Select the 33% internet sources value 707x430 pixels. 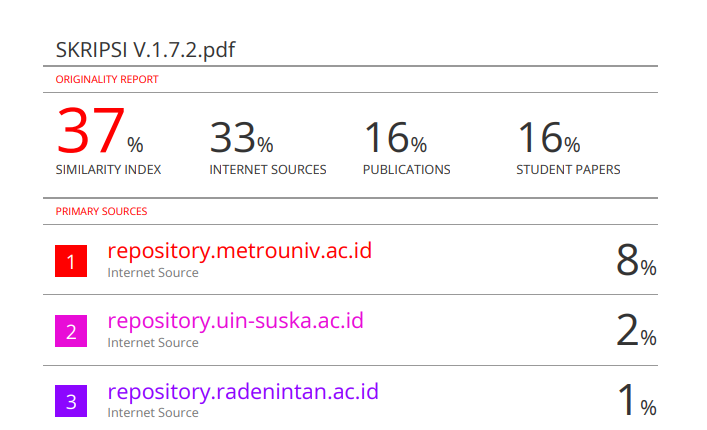pyautogui.click(x=241, y=137)
